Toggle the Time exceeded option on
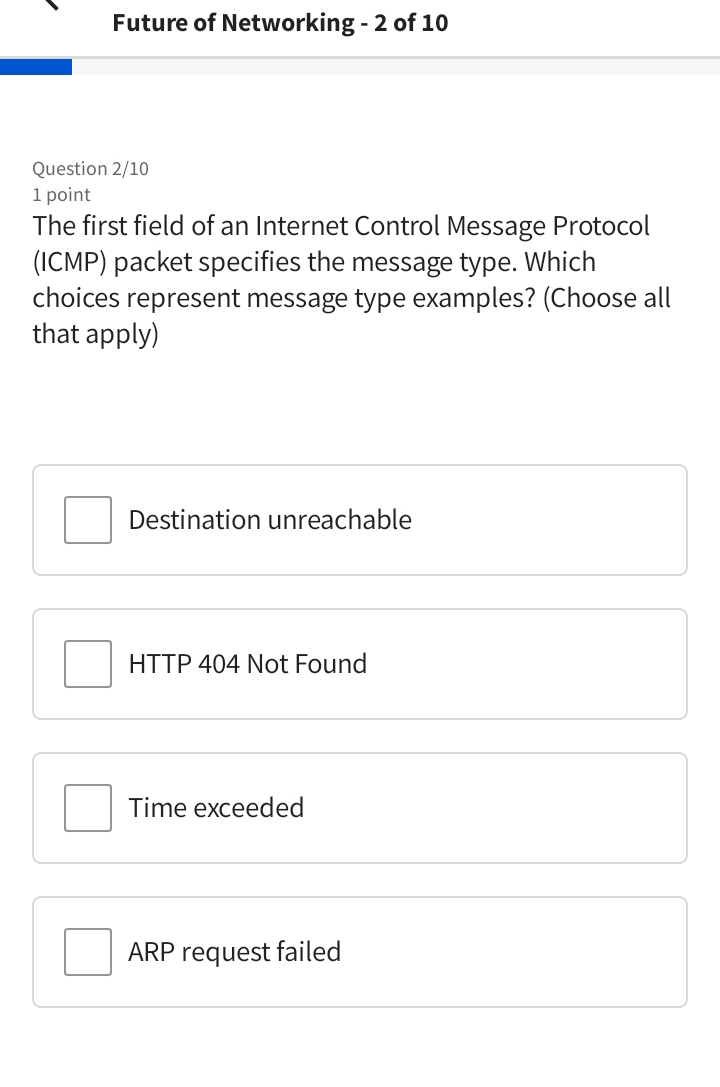The height and width of the screenshot is (1087, 720). [x=87, y=807]
